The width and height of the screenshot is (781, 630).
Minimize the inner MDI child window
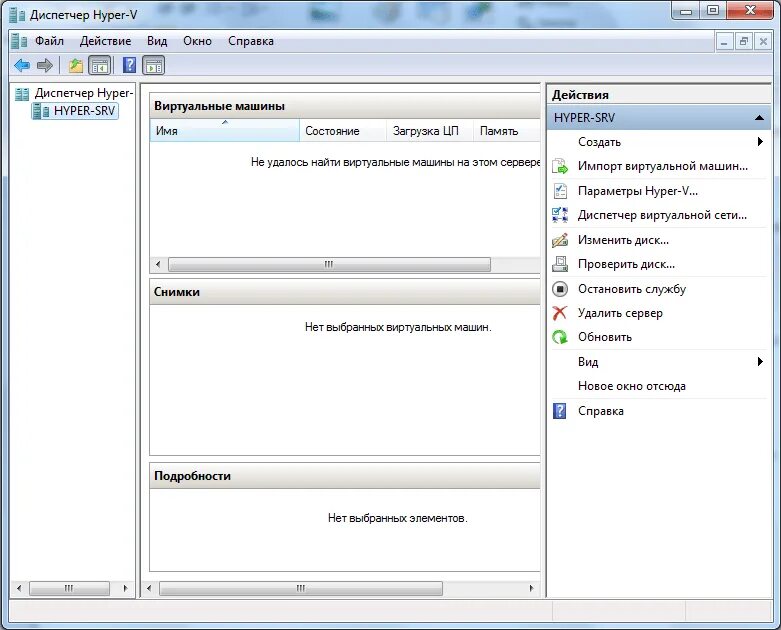pos(724,41)
